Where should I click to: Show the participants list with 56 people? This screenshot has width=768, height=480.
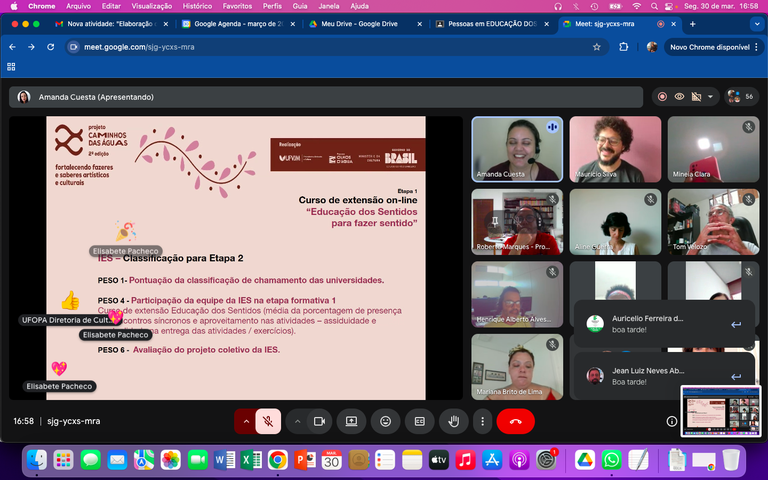740,97
